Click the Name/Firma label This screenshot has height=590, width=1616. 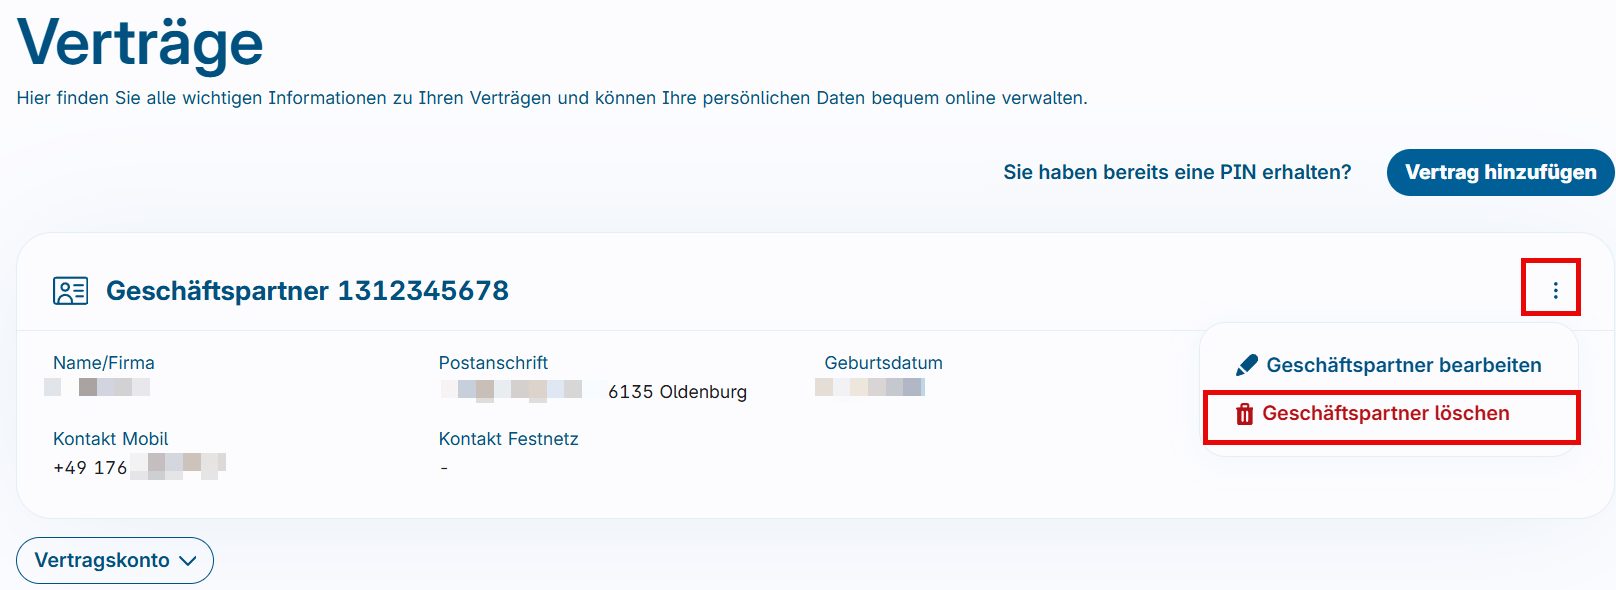(104, 363)
